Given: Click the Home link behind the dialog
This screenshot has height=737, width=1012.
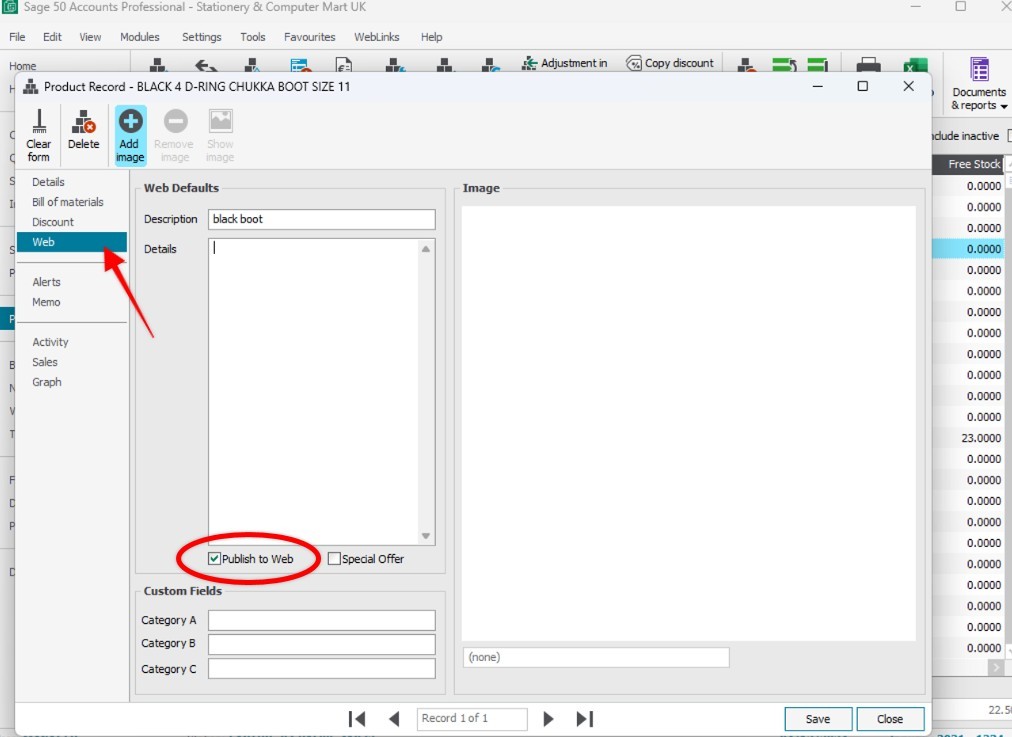Looking at the screenshot, I should [x=23, y=66].
